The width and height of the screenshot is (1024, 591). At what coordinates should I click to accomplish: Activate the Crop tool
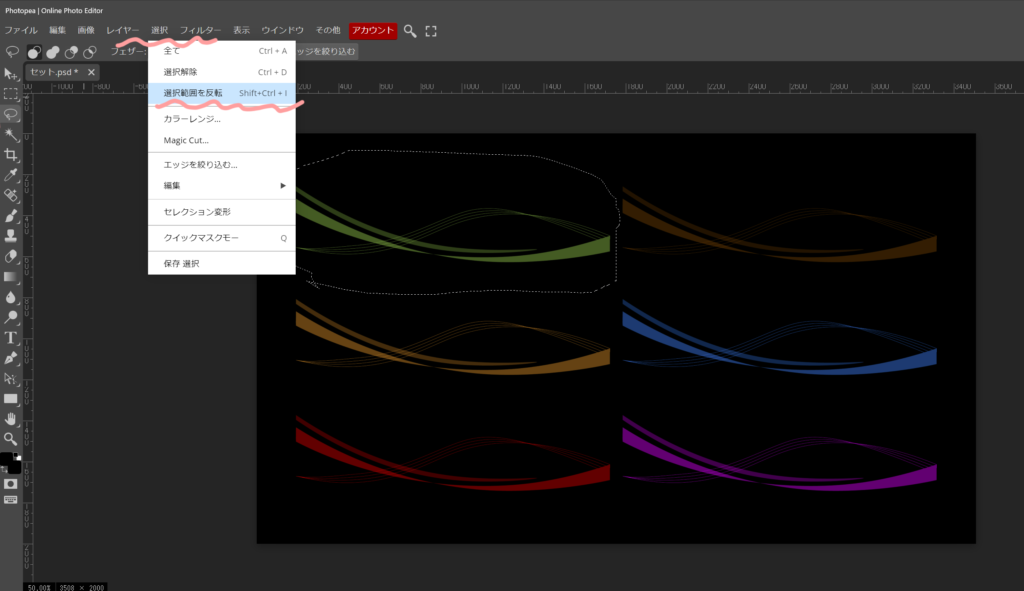(11, 155)
